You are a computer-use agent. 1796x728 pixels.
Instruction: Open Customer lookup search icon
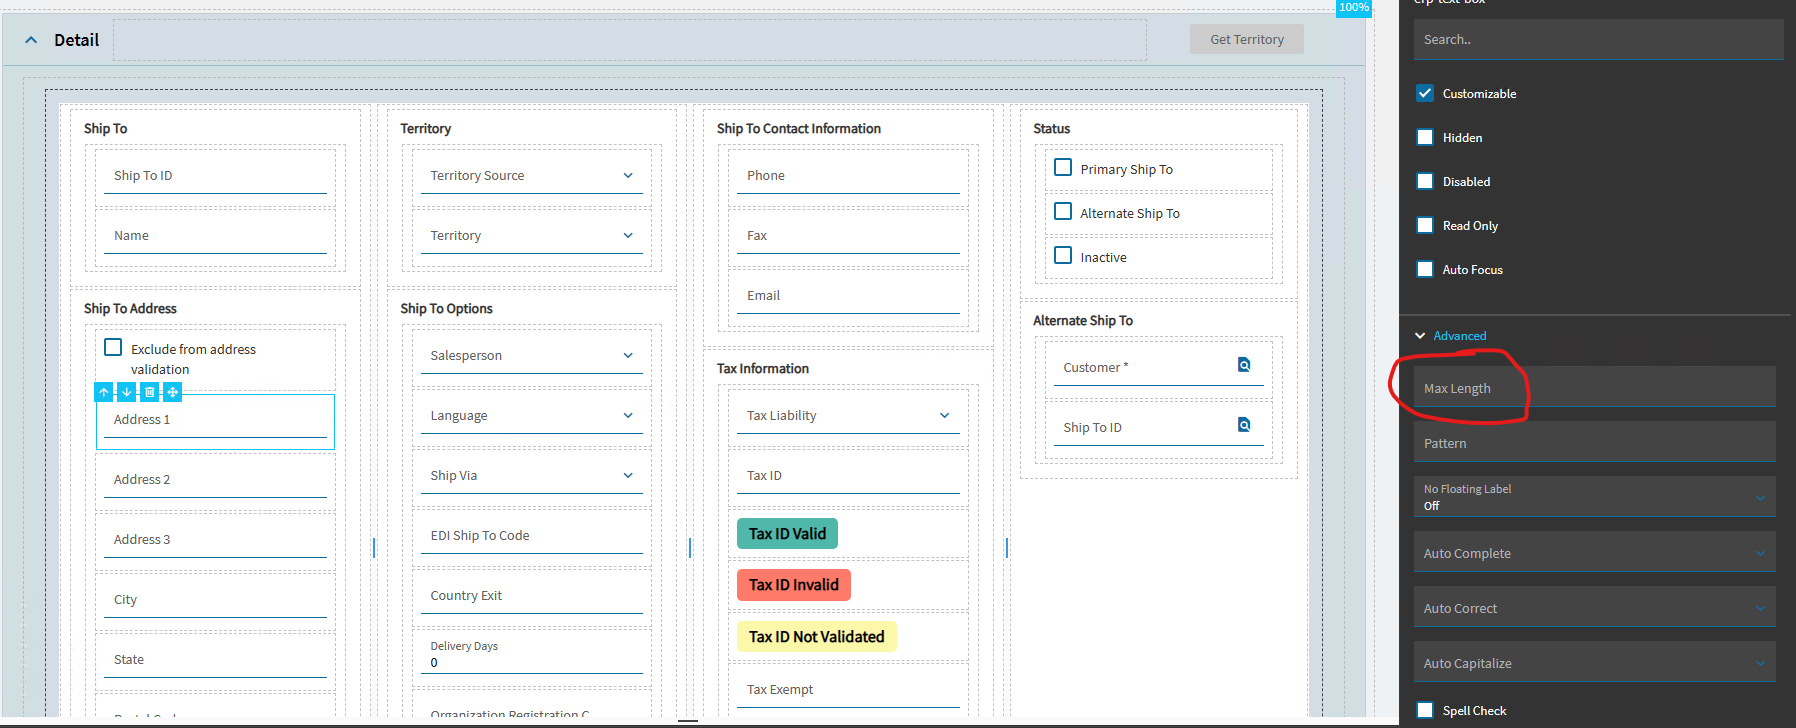1244,365
